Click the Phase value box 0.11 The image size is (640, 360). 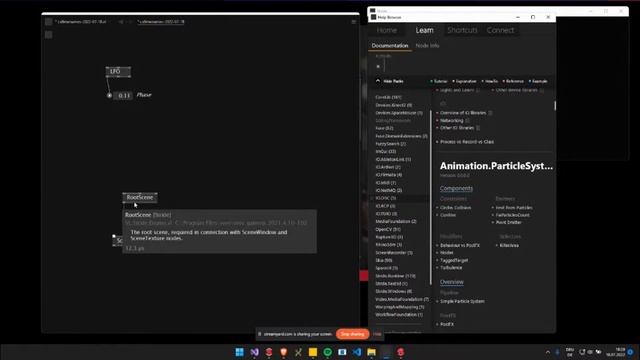[x=124, y=95]
